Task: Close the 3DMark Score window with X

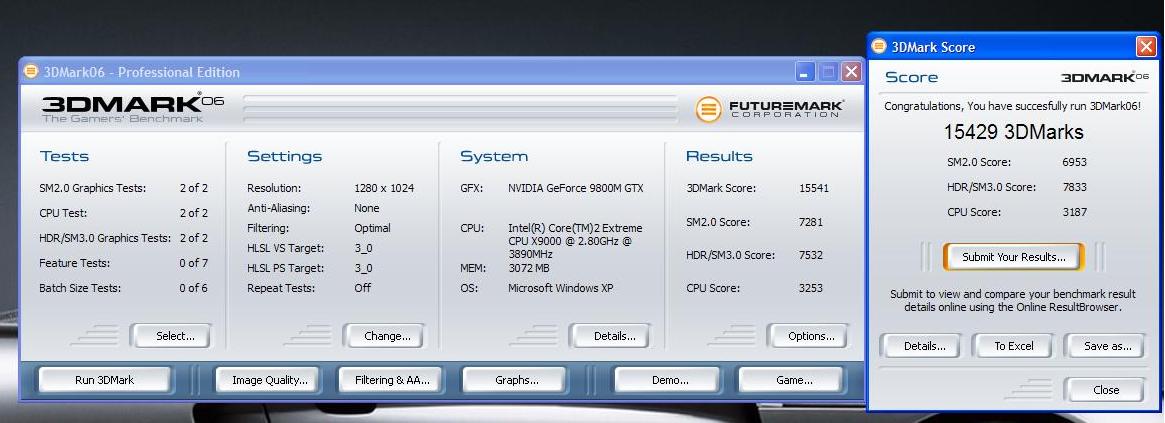Action: point(1146,47)
